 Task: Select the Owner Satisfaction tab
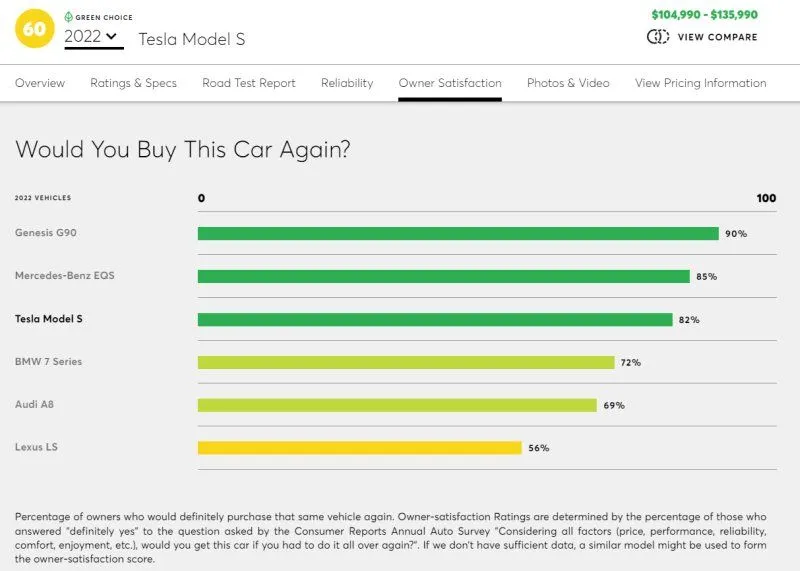[450, 83]
